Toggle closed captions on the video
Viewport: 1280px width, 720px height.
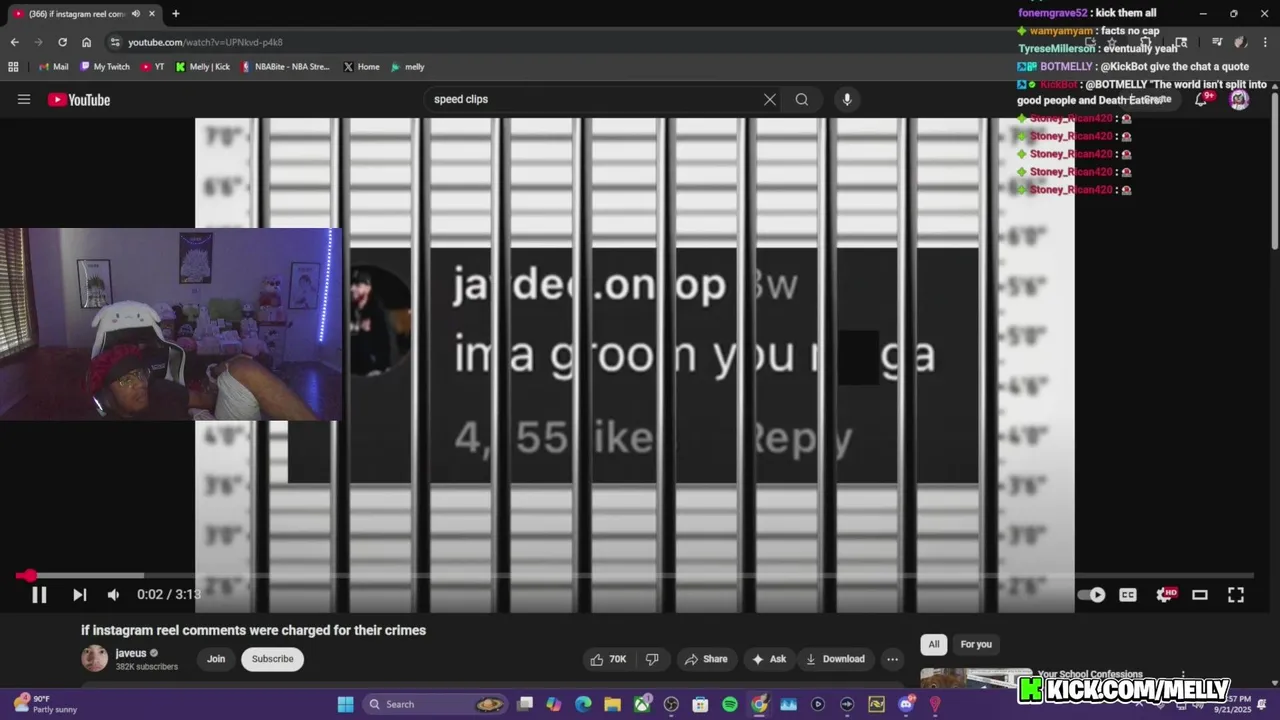(x=1128, y=595)
